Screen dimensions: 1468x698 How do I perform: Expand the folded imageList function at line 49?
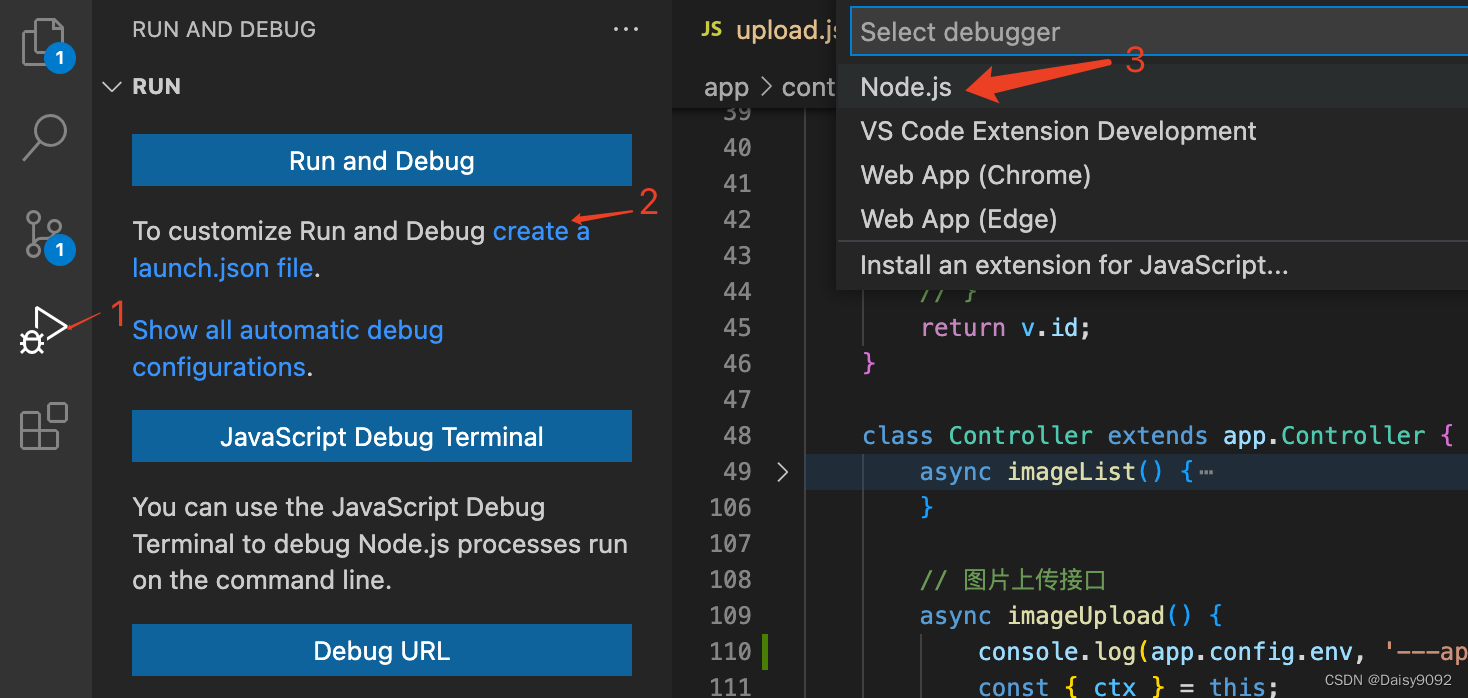coord(783,471)
